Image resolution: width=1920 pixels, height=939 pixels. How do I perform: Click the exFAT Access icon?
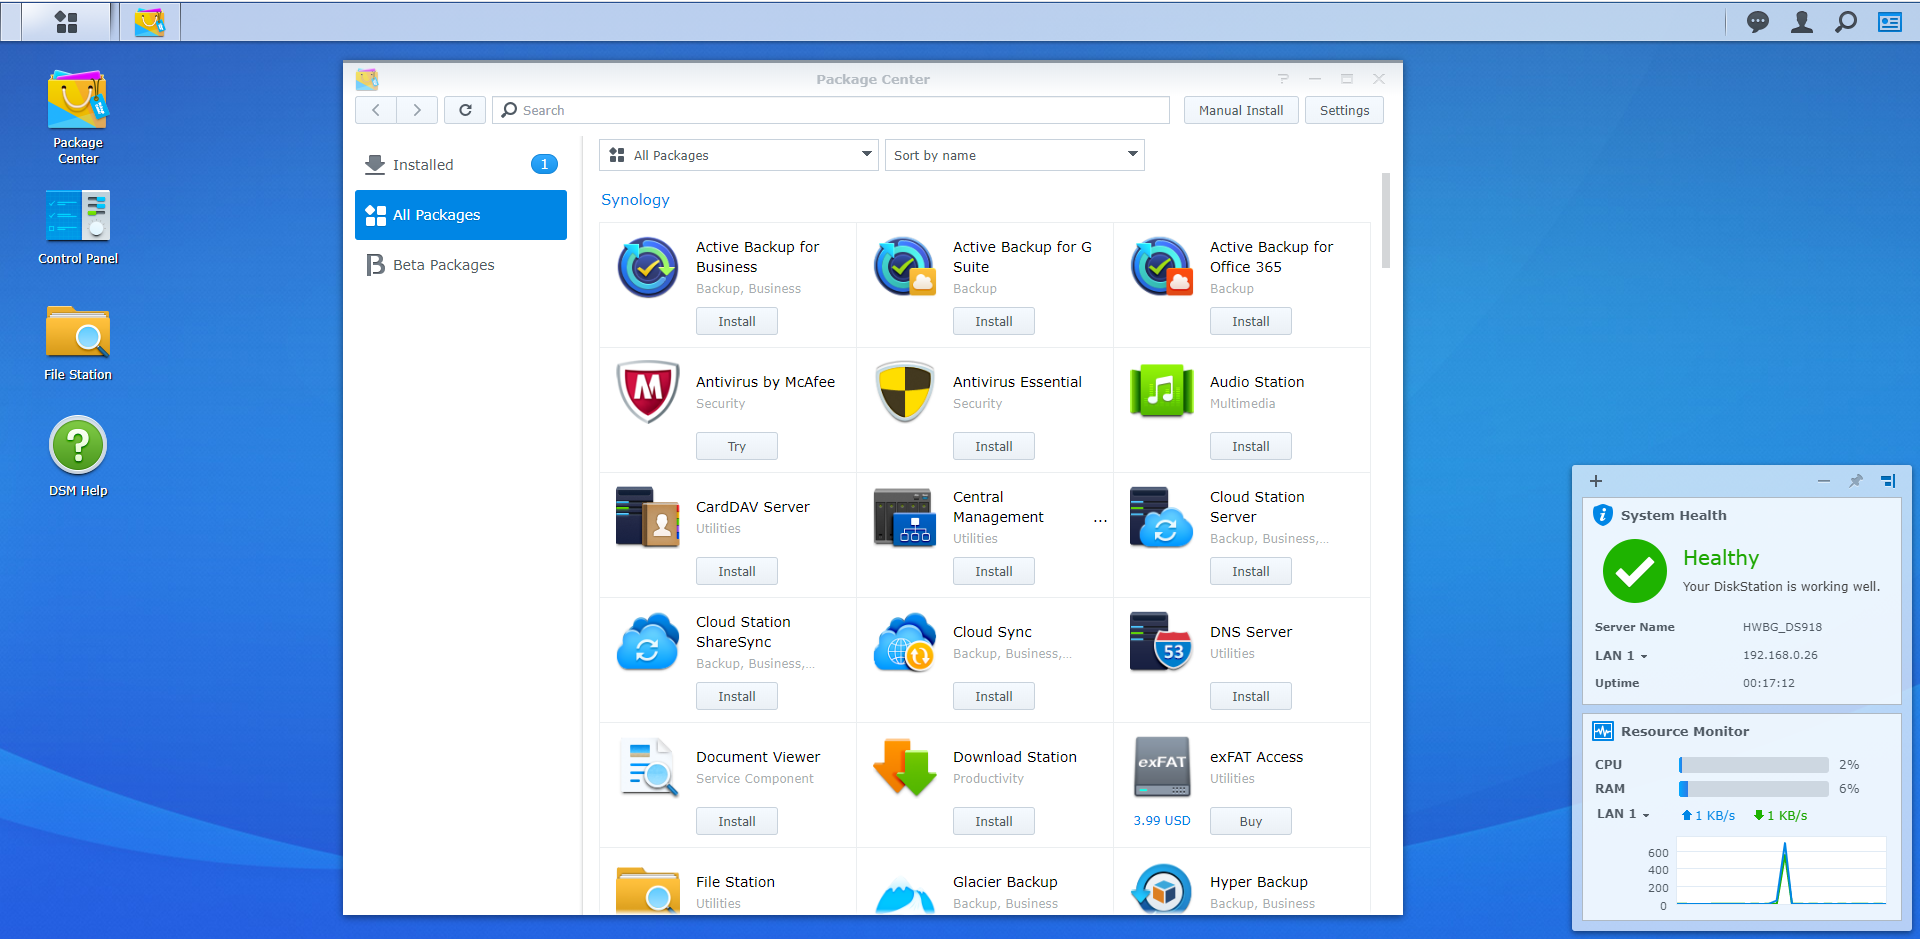tap(1162, 767)
